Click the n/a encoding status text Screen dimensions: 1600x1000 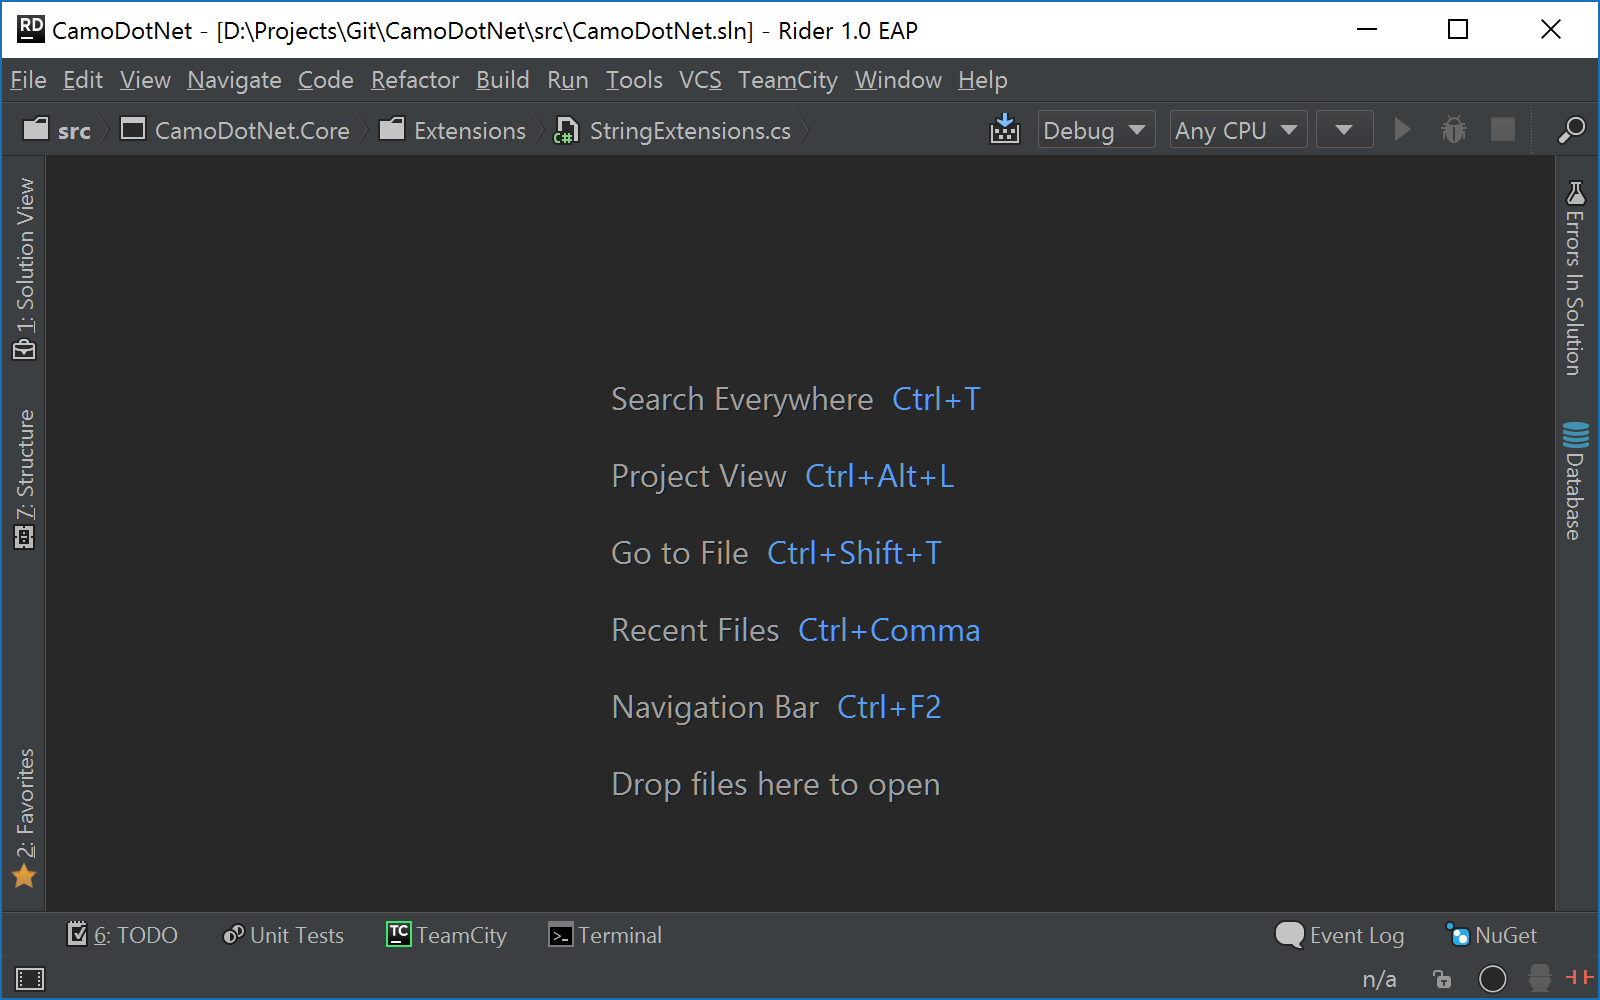click(1379, 979)
